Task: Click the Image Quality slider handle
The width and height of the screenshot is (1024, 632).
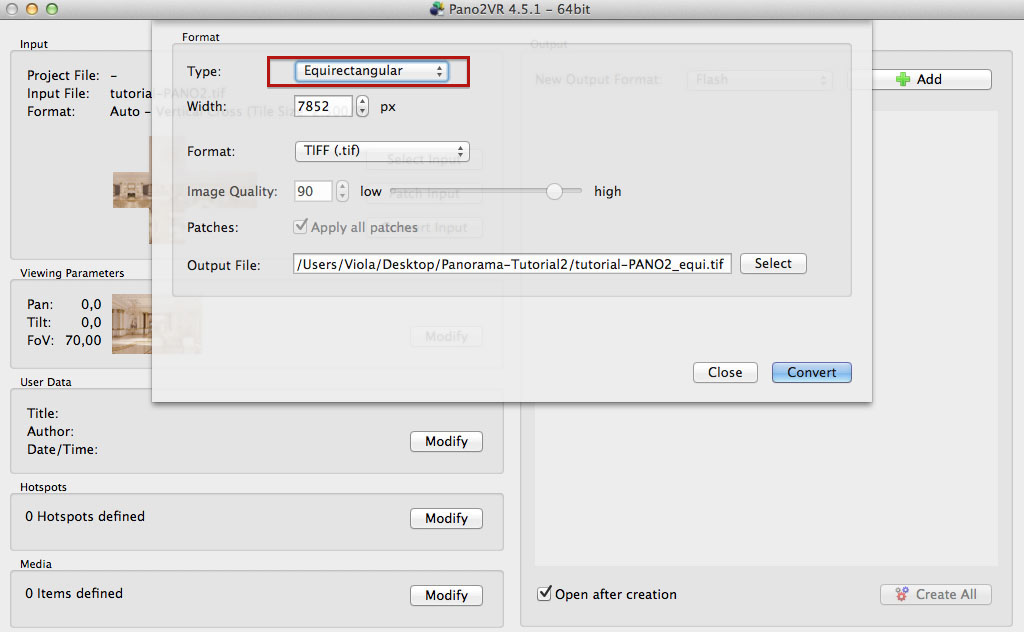Action: pos(554,191)
